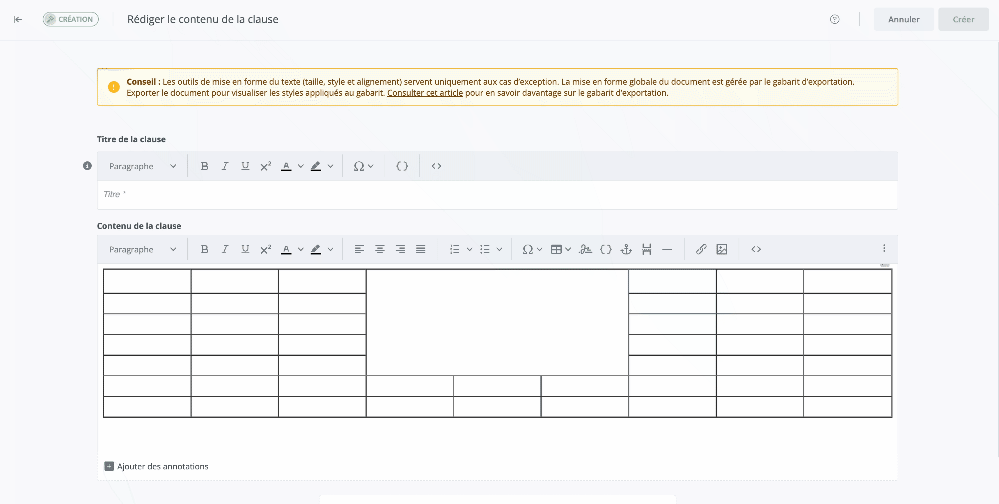The height and width of the screenshot is (504, 999).
Task: Toggle underline in the content toolbar
Action: pos(245,249)
